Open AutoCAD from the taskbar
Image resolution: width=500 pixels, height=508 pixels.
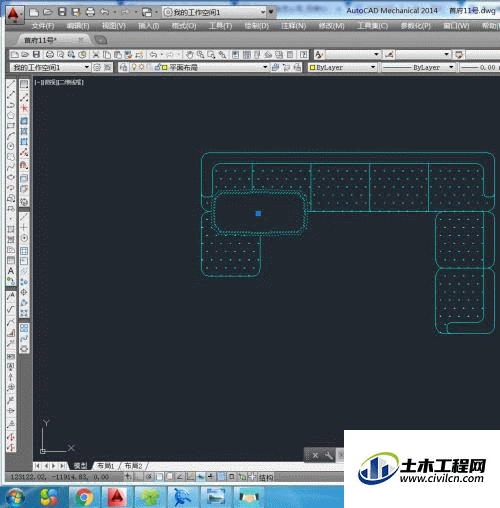(116, 497)
